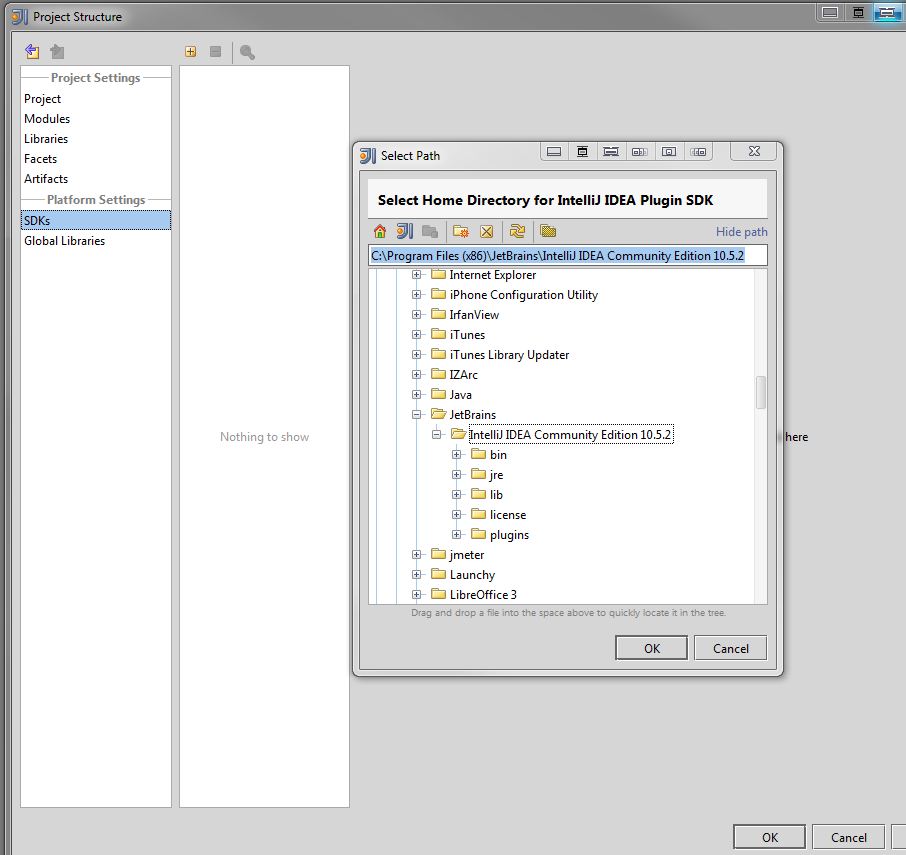Click the folder tree vertical scrollbar thumb
This screenshot has height=855, width=906.
761,392
